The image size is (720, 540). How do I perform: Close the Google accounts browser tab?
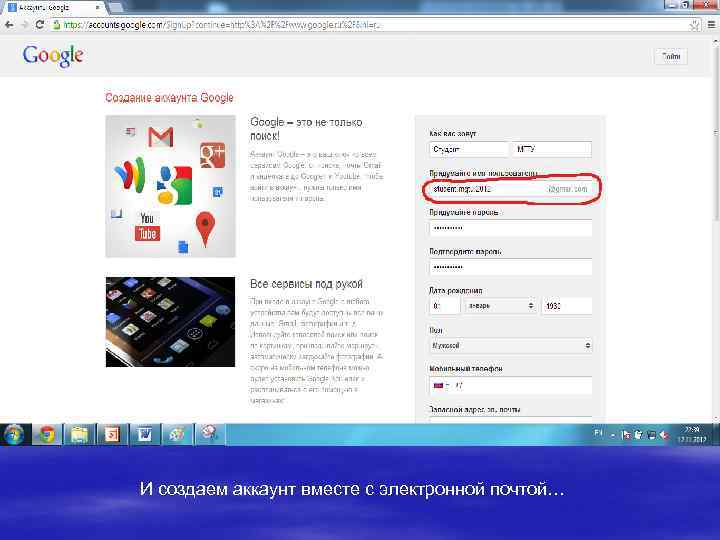(x=98, y=7)
